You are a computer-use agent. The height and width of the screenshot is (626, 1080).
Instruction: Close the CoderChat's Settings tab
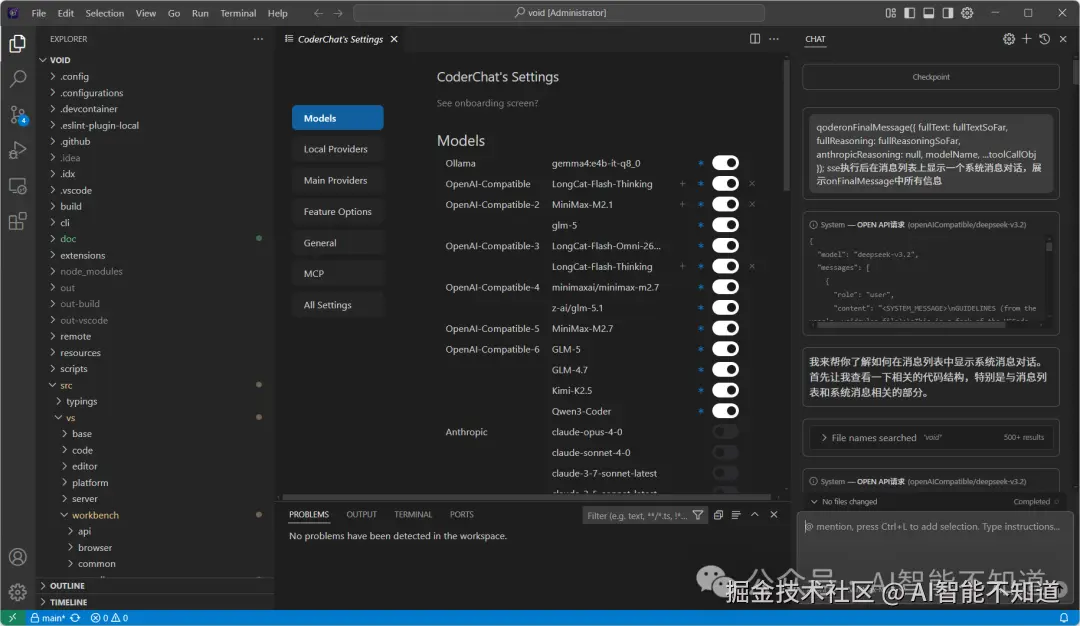pos(394,39)
